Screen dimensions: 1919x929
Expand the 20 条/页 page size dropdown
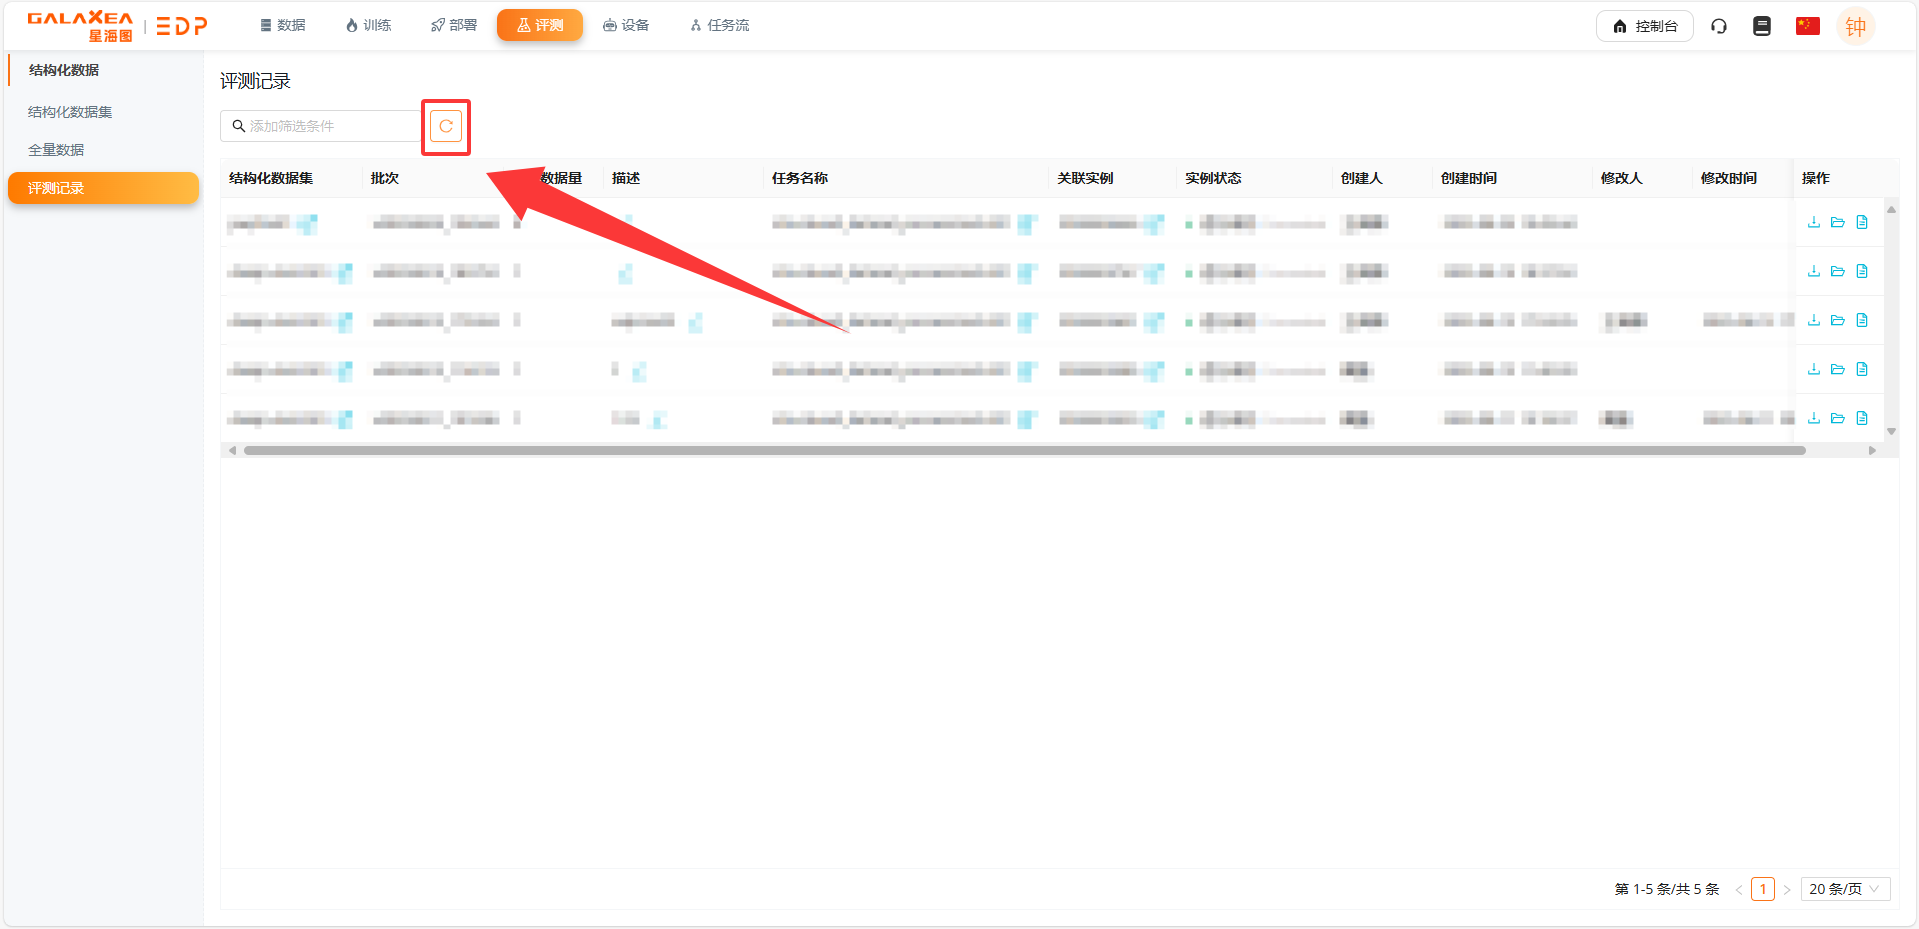tap(1844, 889)
